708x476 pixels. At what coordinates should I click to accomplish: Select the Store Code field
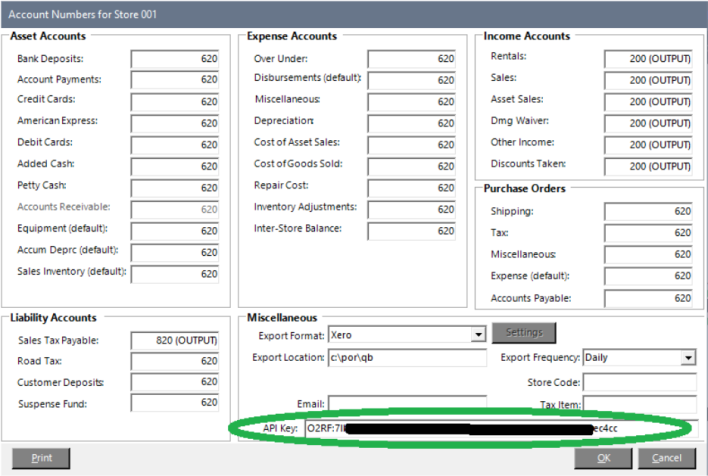point(640,382)
